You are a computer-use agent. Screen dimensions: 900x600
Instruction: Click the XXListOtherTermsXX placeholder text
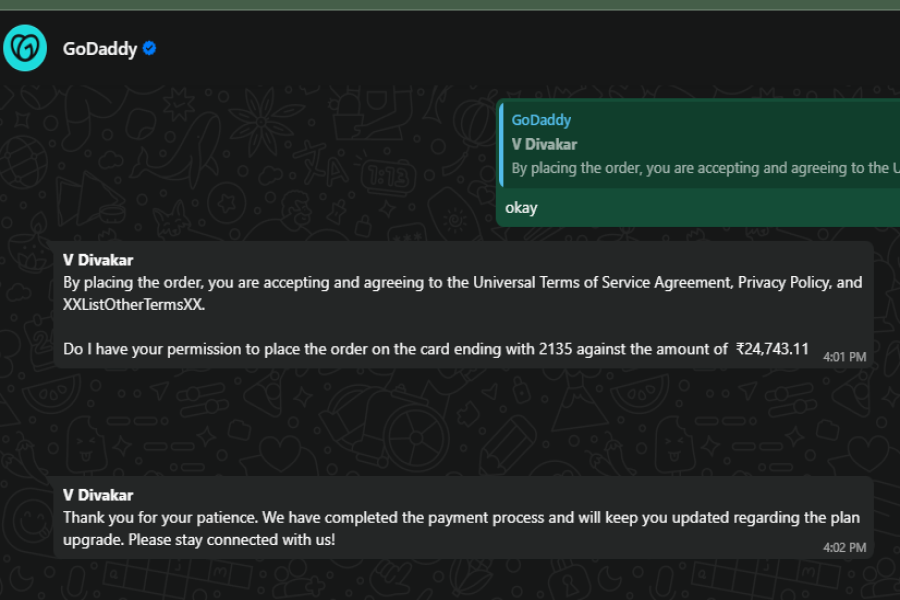click(x=134, y=304)
